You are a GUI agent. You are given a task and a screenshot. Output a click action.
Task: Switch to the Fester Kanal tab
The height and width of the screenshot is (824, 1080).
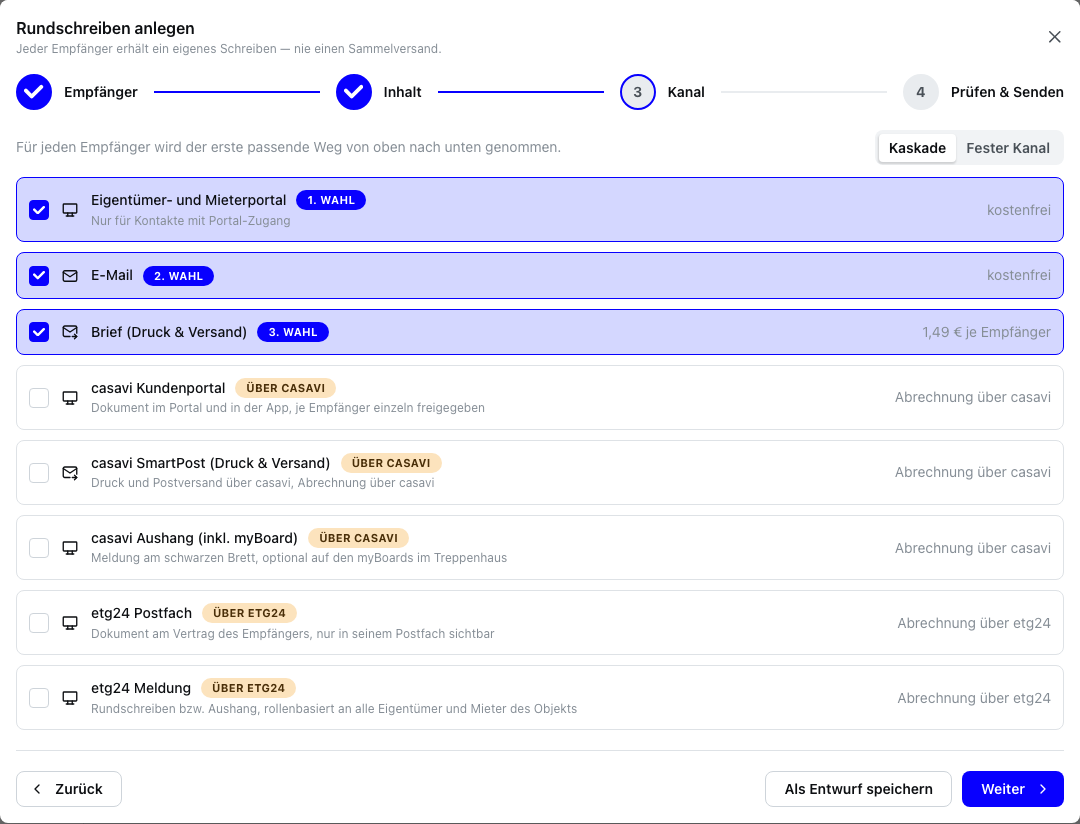pos(1008,148)
